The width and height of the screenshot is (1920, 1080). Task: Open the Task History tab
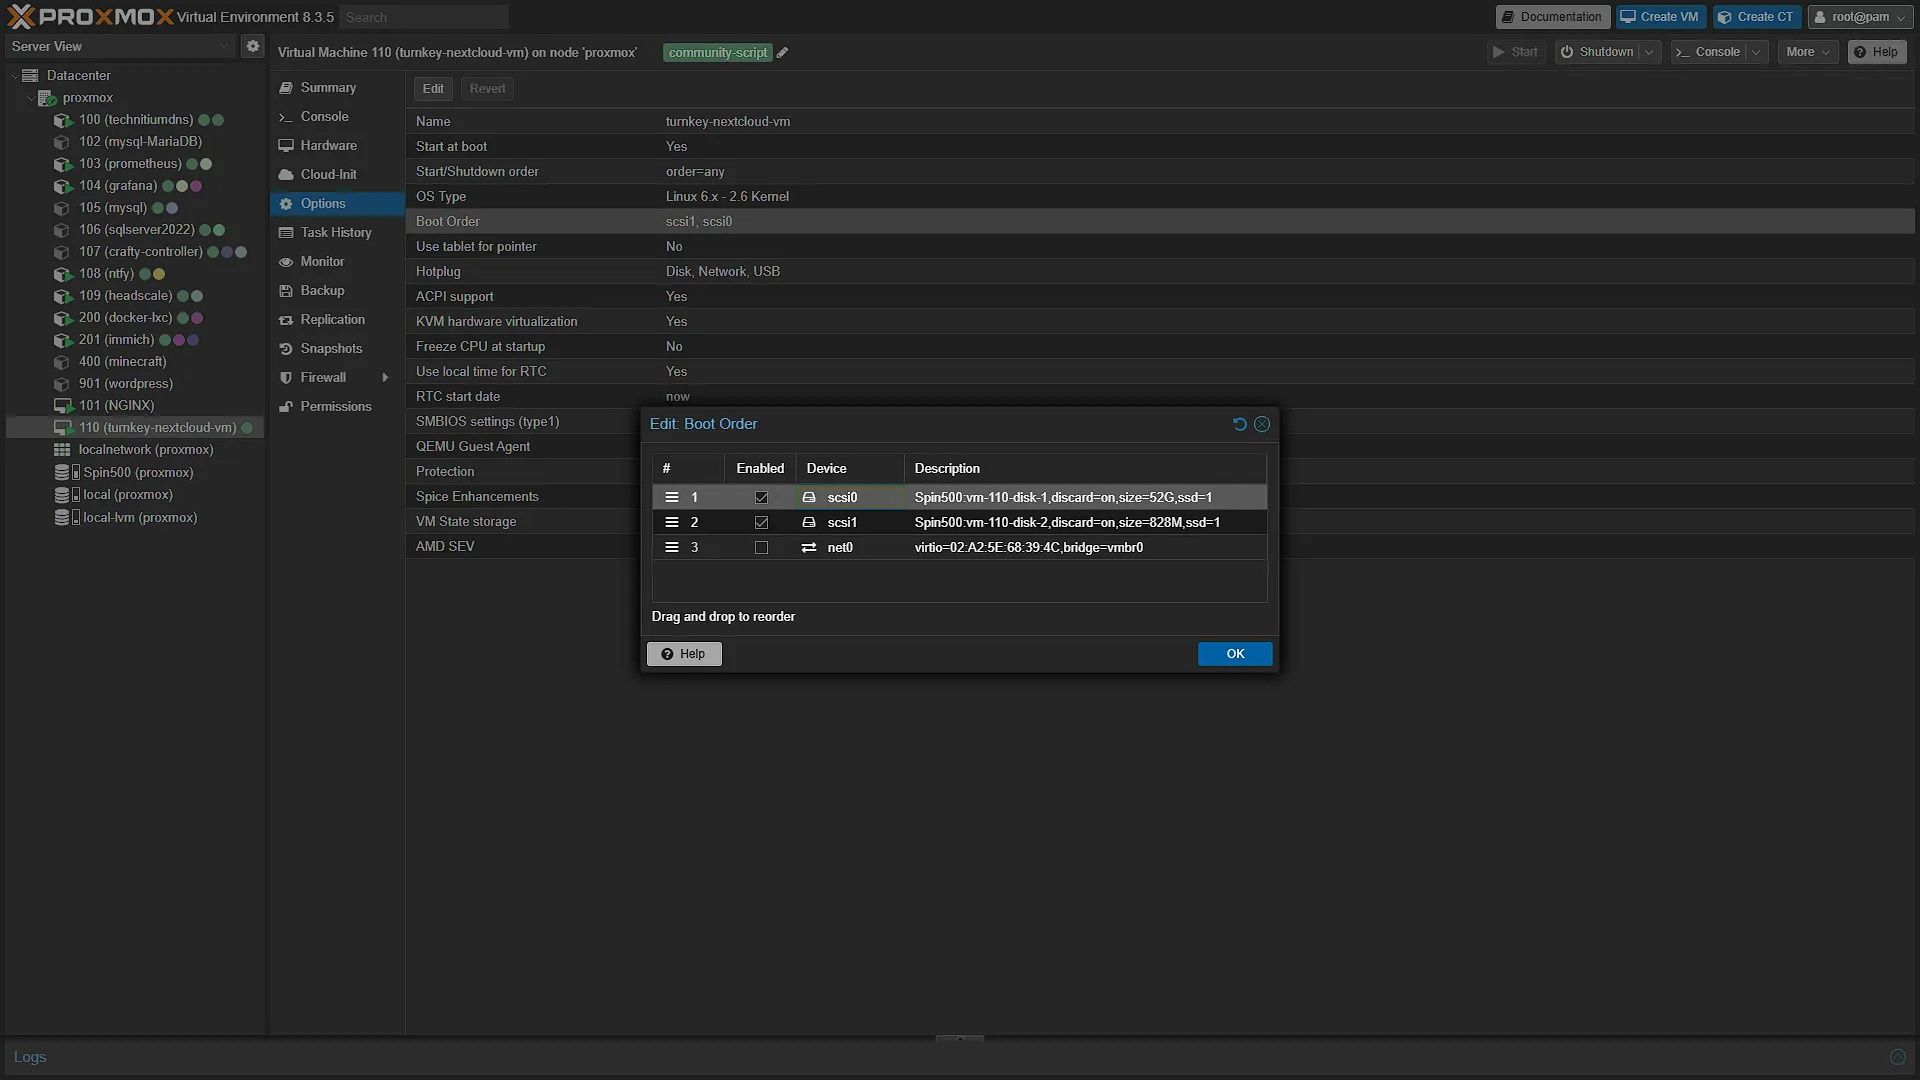point(336,232)
